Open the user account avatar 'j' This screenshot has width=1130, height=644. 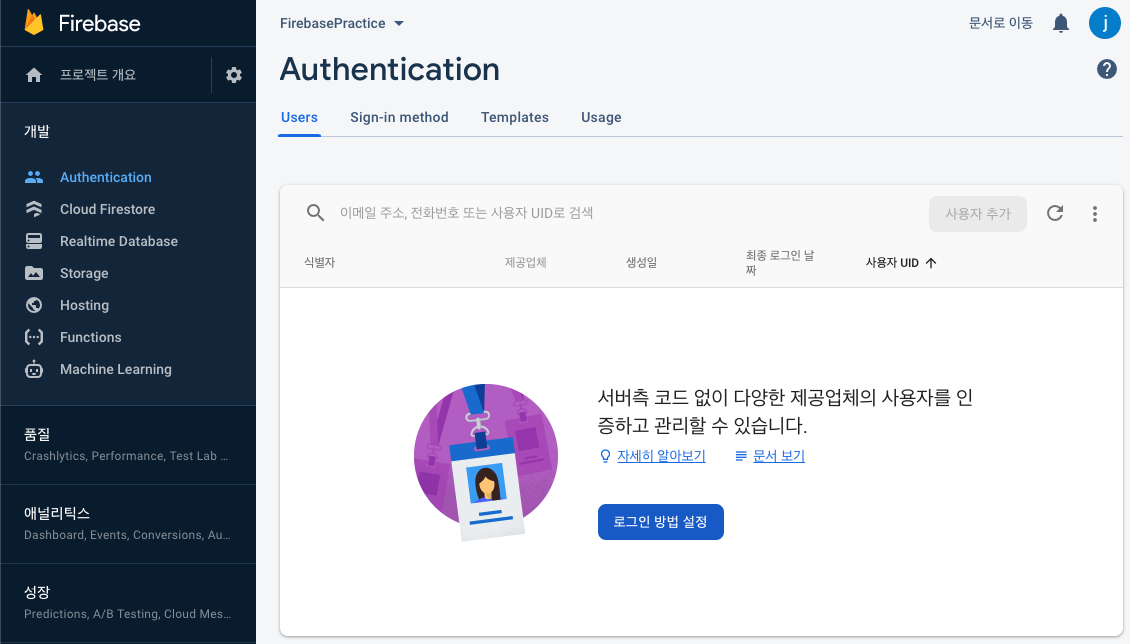pyautogui.click(x=1105, y=23)
